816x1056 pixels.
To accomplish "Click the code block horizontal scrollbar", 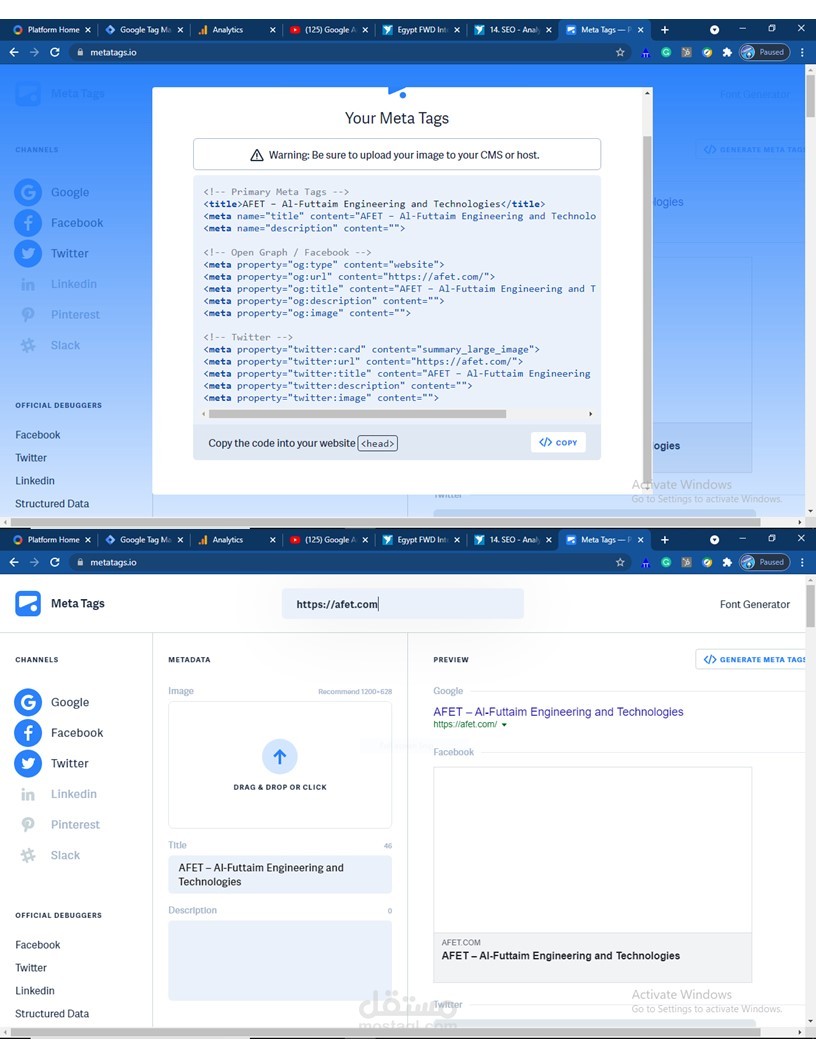I will (x=357, y=414).
